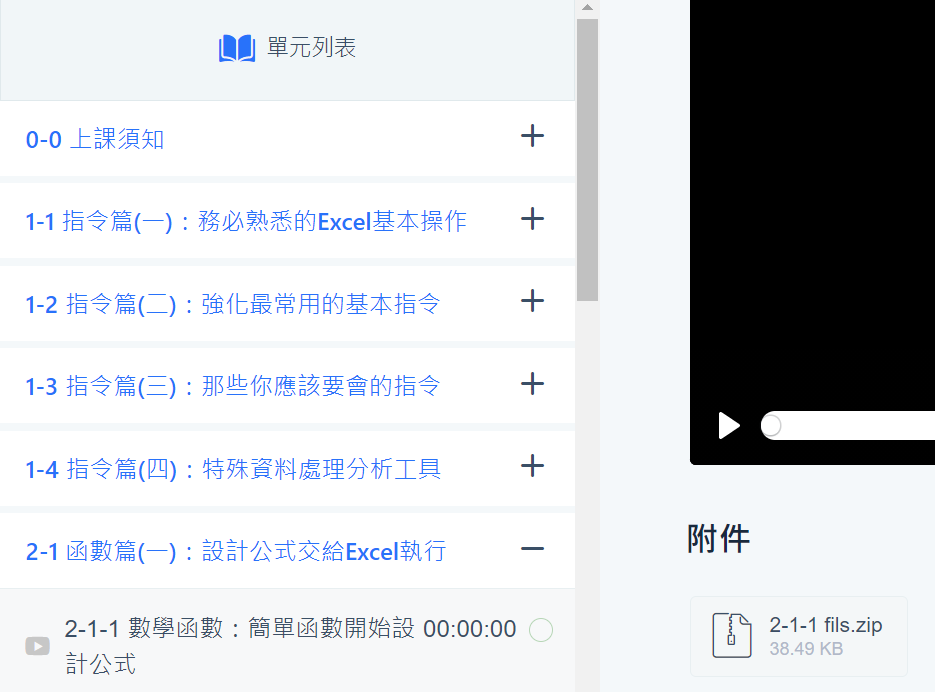Expand the 1-4 指令篇(四) section plus icon

(532, 466)
